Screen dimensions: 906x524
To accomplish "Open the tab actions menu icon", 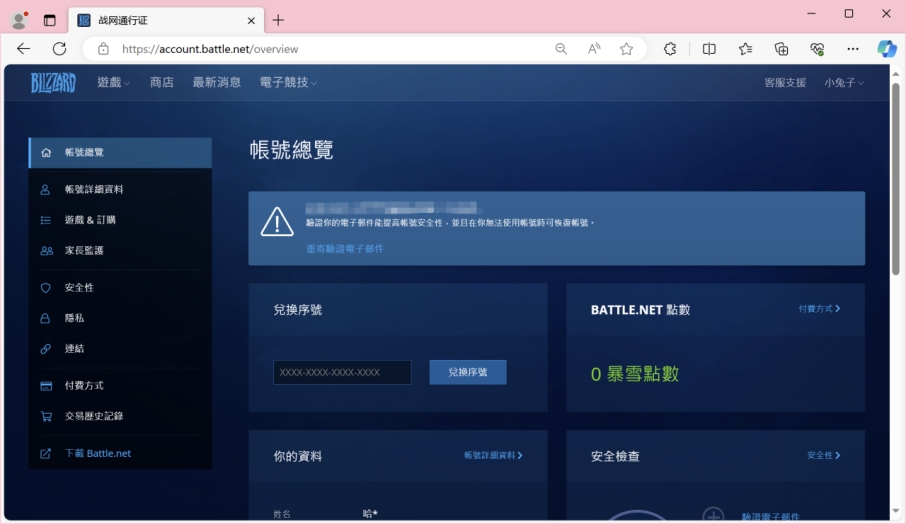I will [x=50, y=20].
